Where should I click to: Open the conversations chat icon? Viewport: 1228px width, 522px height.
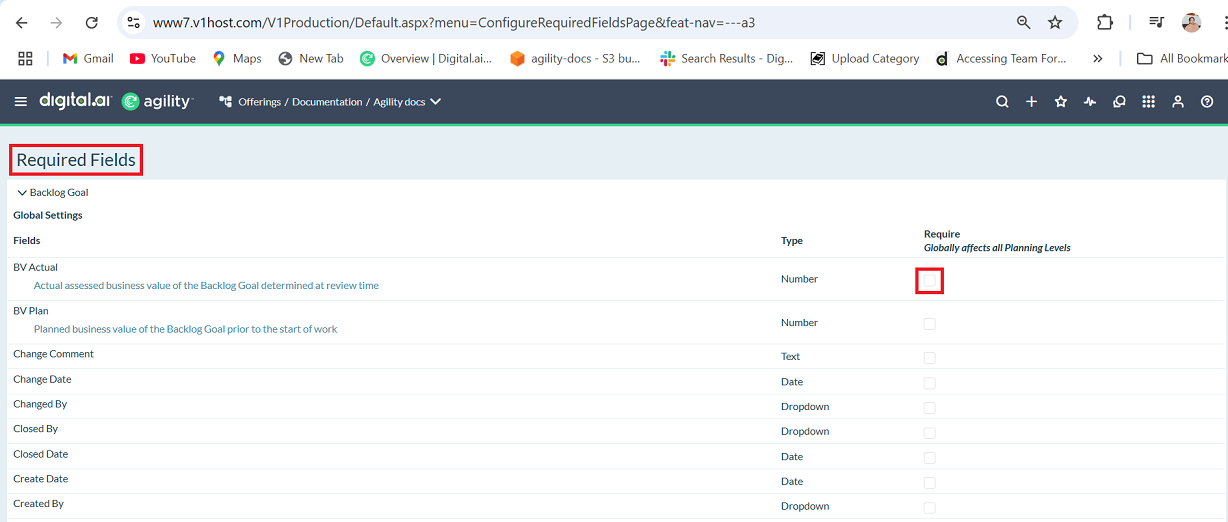[x=1119, y=101]
